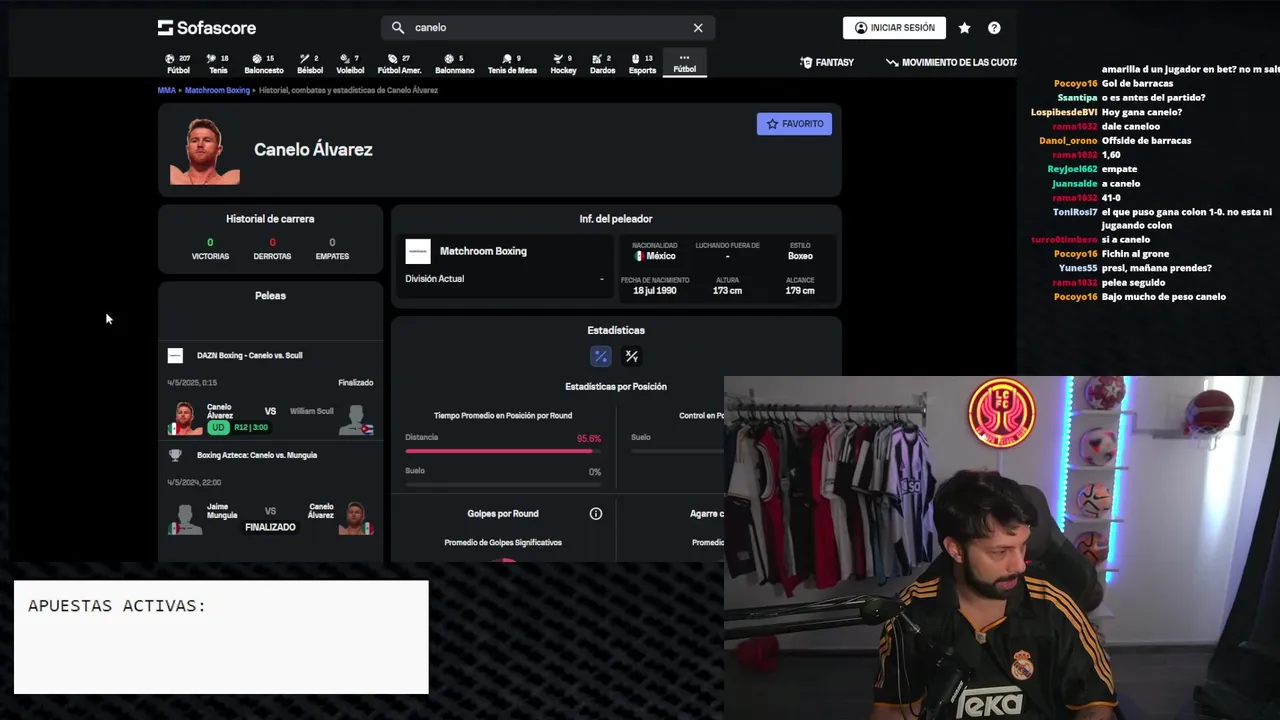Screen dimensions: 1280x720
Task: Click UD result badge
Action: tap(218, 428)
